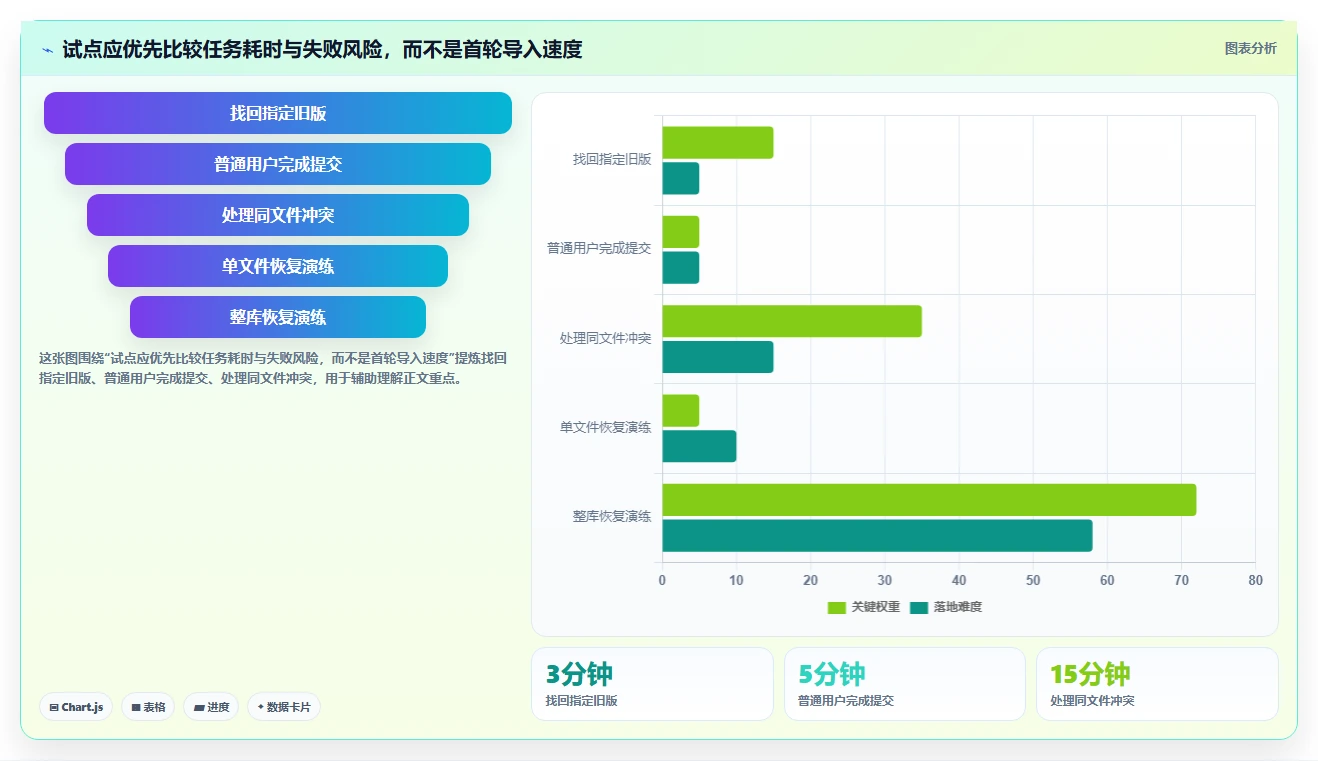1318x761 pixels.
Task: Click the 落地难度 bar for 处理同文件冲突
Action: tap(718, 357)
